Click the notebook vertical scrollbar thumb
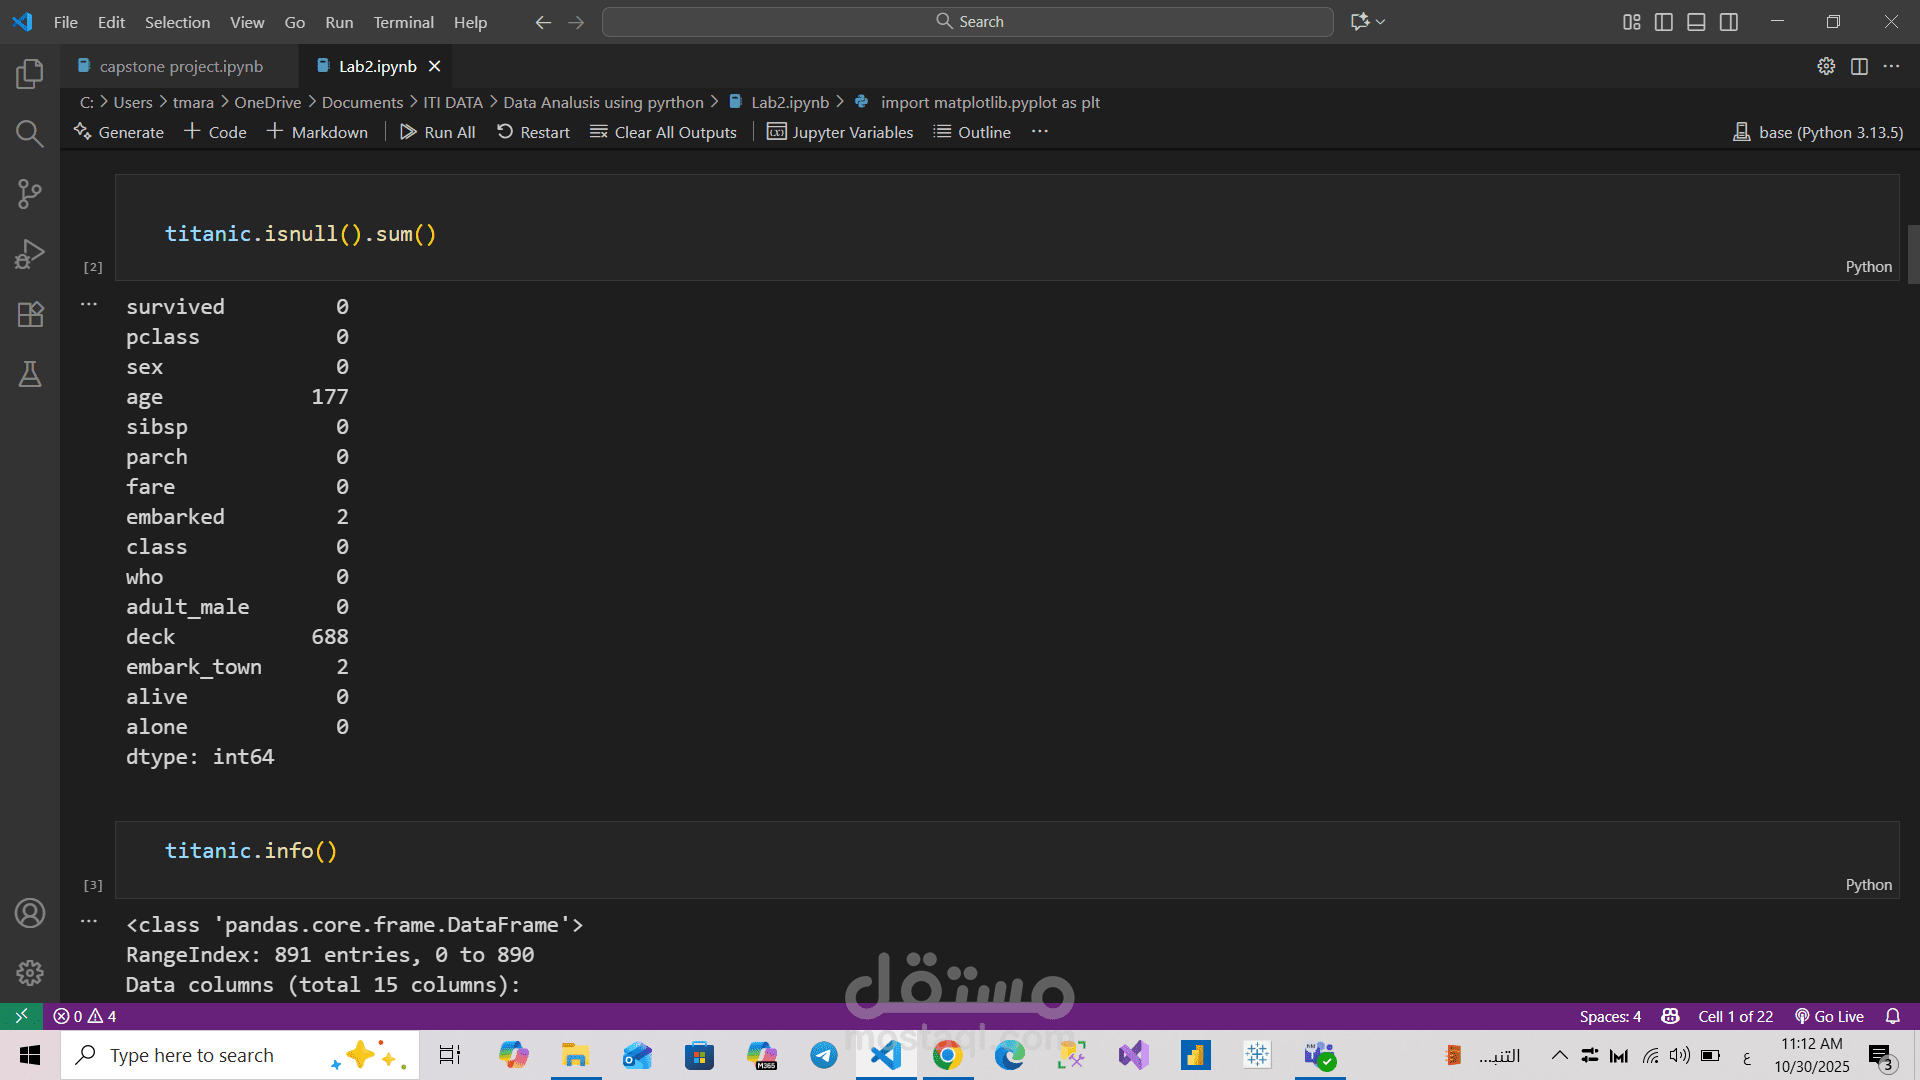The width and height of the screenshot is (1920, 1080). click(1912, 255)
